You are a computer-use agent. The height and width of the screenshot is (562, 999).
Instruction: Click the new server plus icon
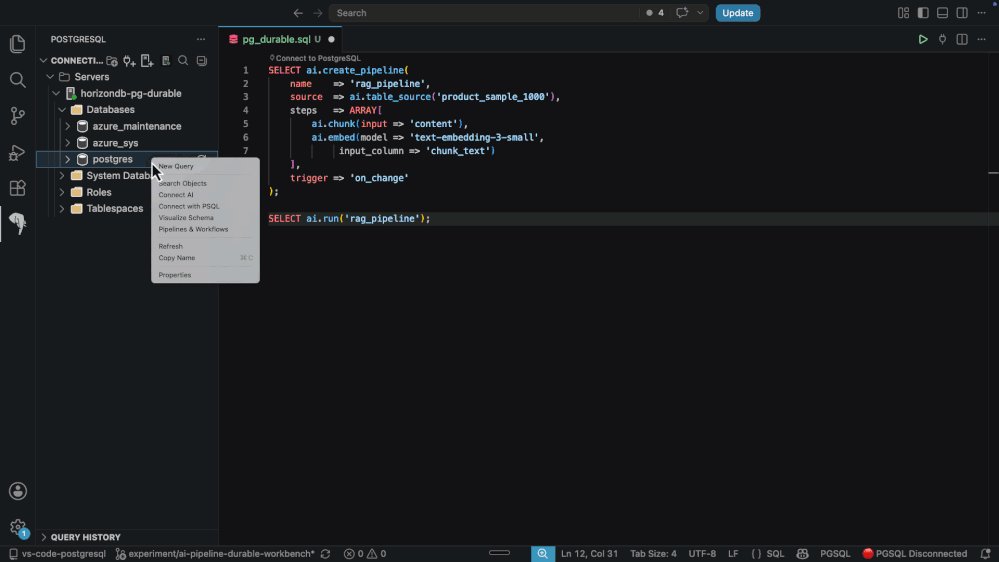147,61
